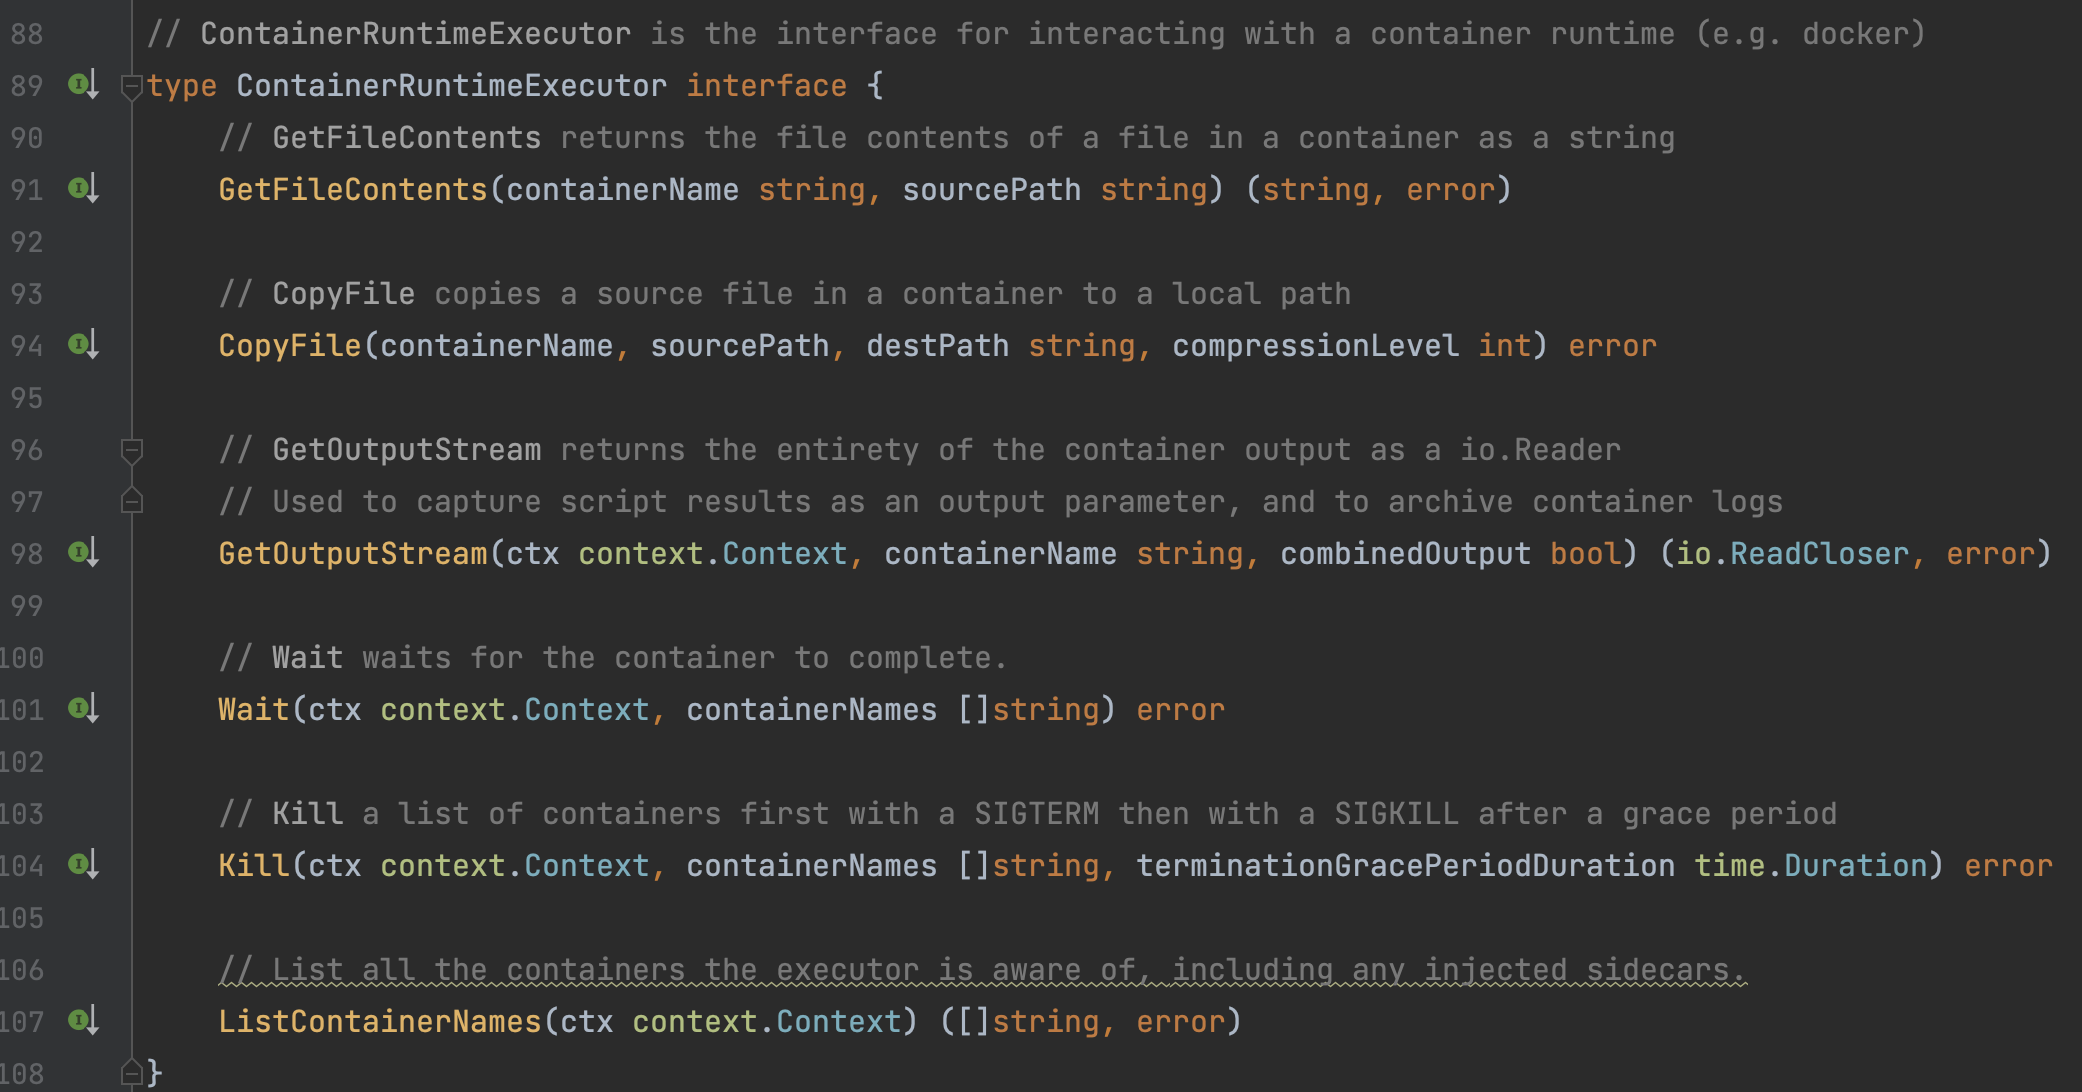Screen dimensions: 2082x1092
Task: Click the GetFileContents method name
Action: point(352,190)
